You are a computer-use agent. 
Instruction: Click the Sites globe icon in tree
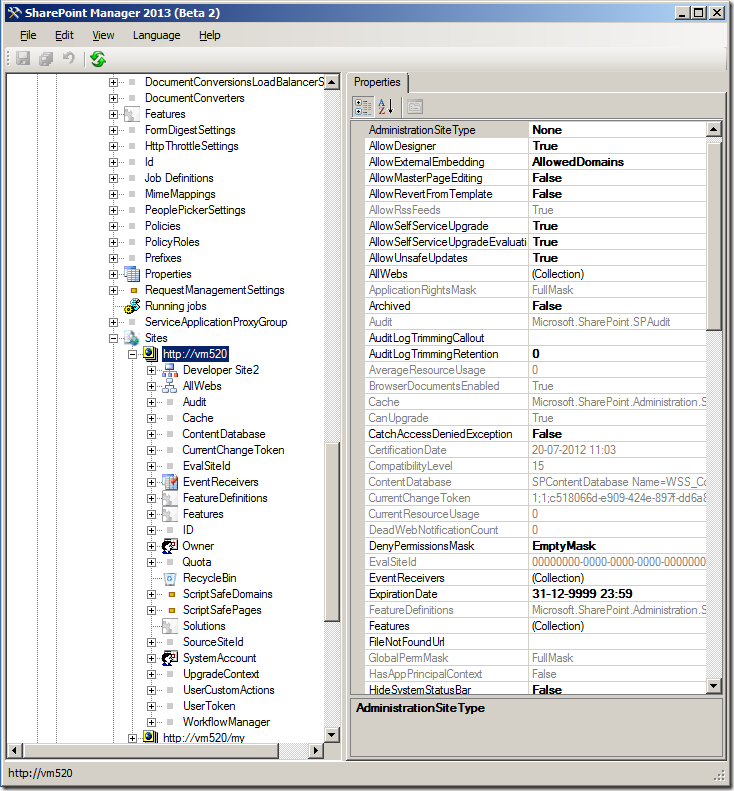(132, 338)
